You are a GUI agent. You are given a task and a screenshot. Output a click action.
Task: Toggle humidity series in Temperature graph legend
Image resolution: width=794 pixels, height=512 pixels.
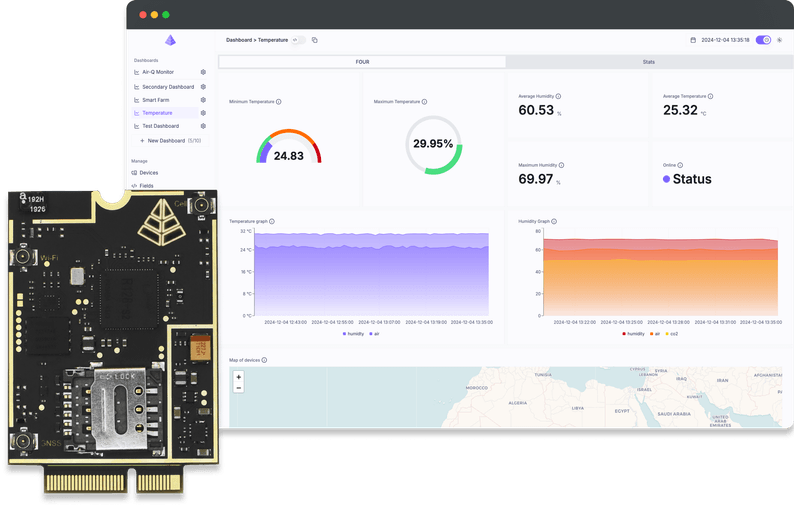pos(353,334)
